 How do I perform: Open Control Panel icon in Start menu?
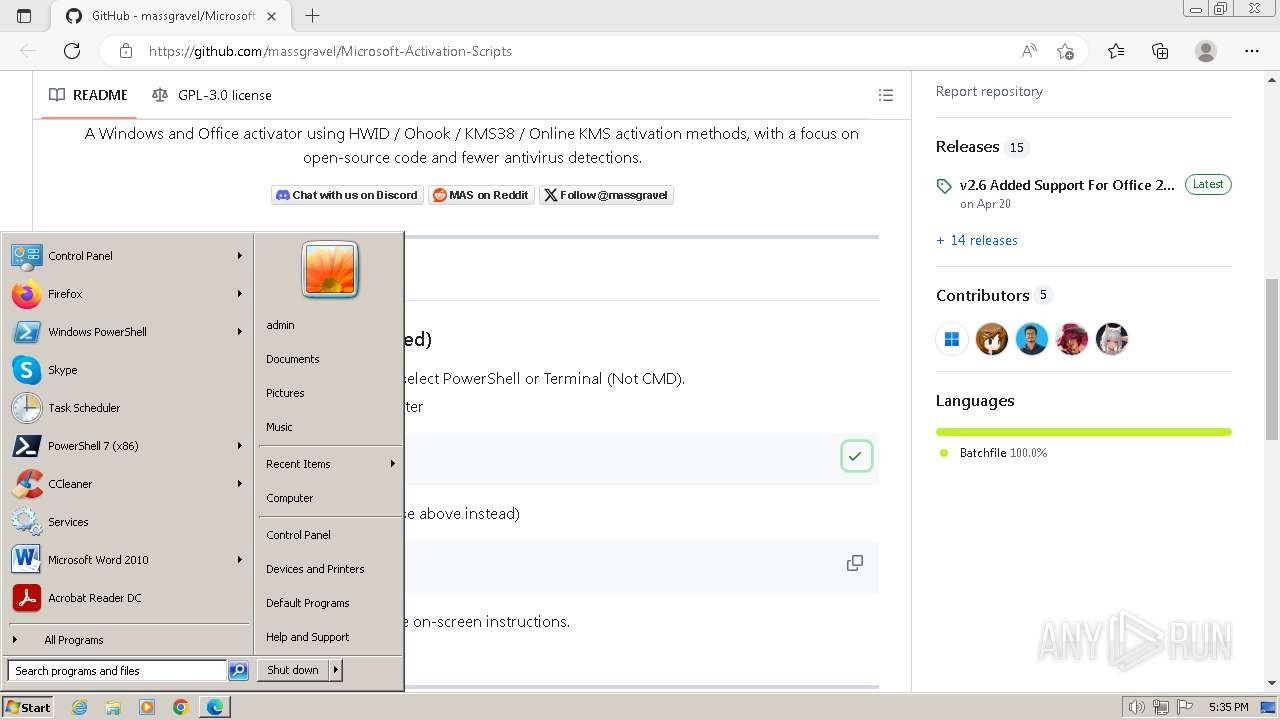pyautogui.click(x=27, y=256)
